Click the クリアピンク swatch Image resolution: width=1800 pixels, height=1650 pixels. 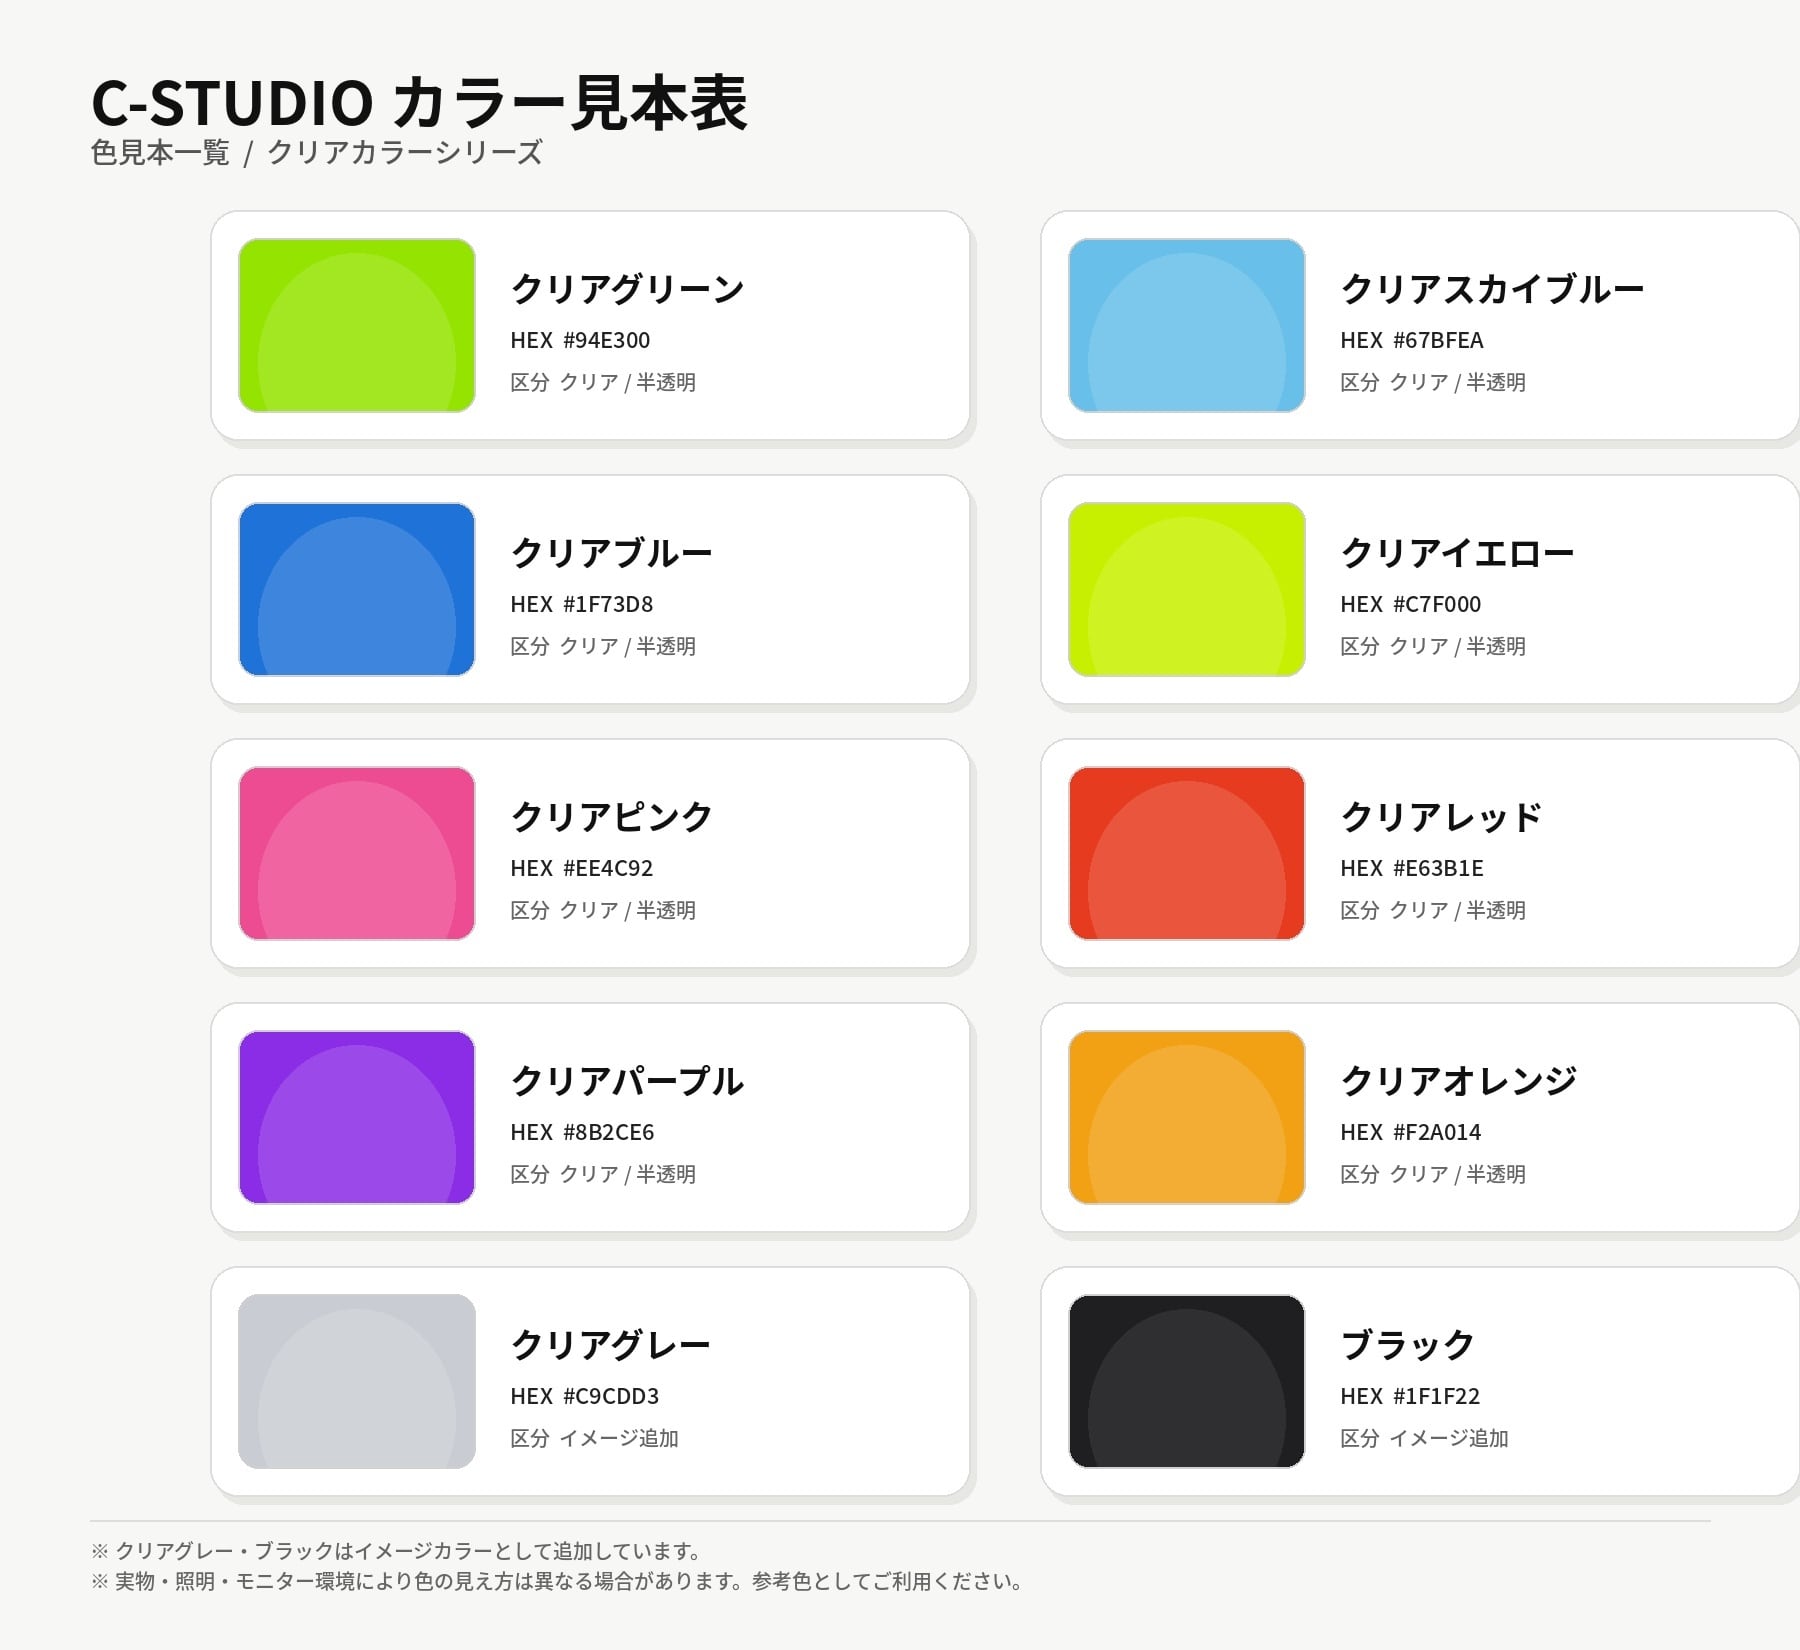357,853
